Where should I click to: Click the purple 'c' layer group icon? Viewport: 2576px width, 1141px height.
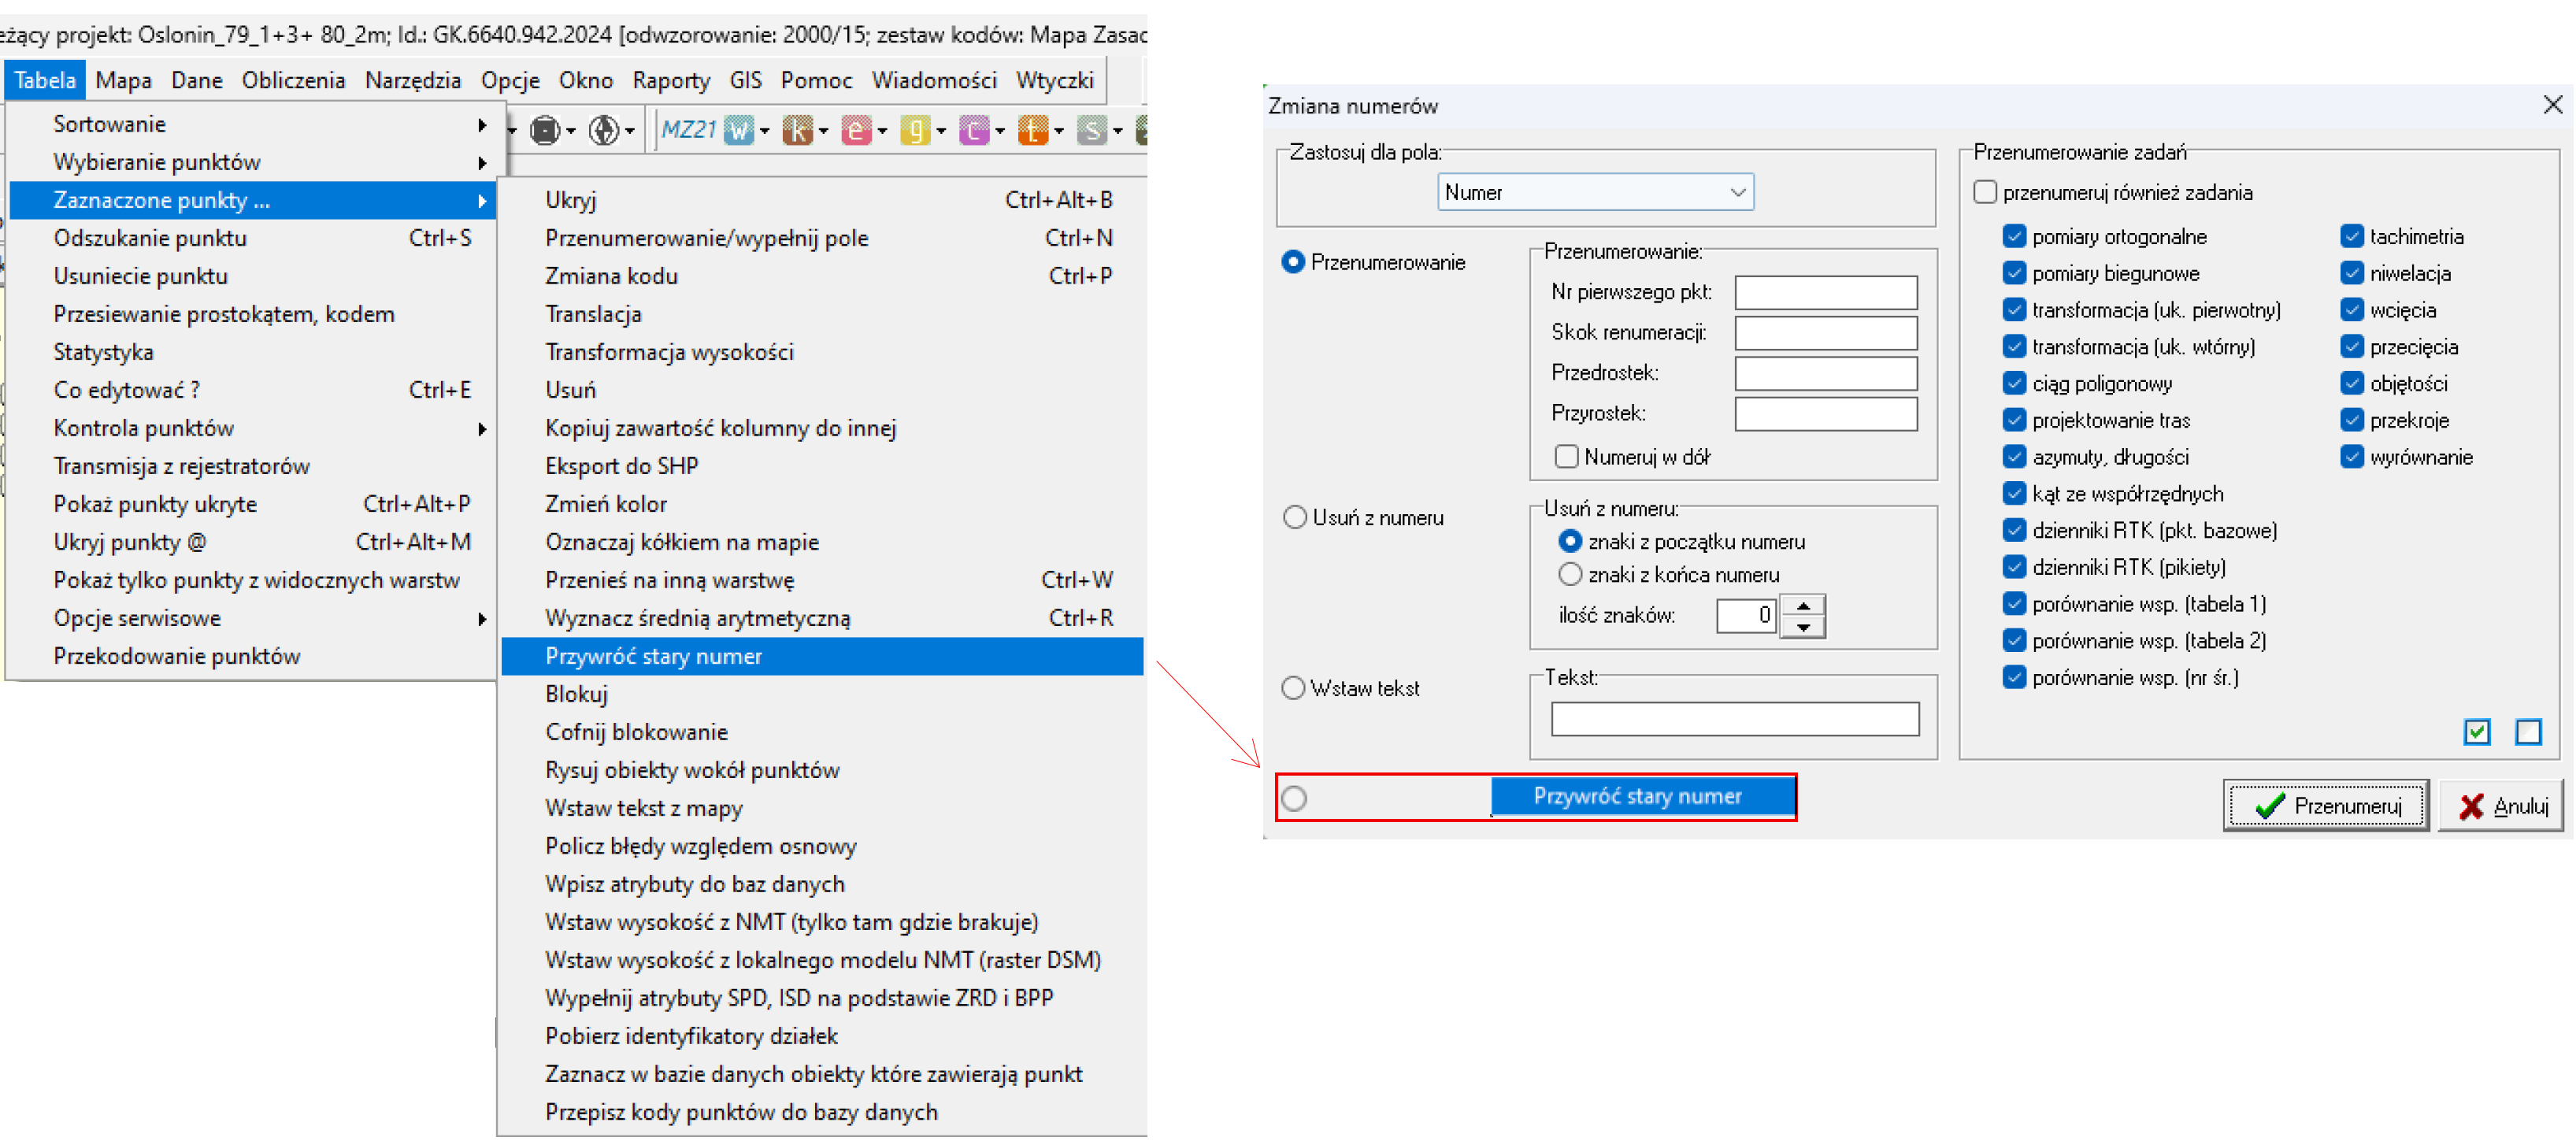coord(974,130)
